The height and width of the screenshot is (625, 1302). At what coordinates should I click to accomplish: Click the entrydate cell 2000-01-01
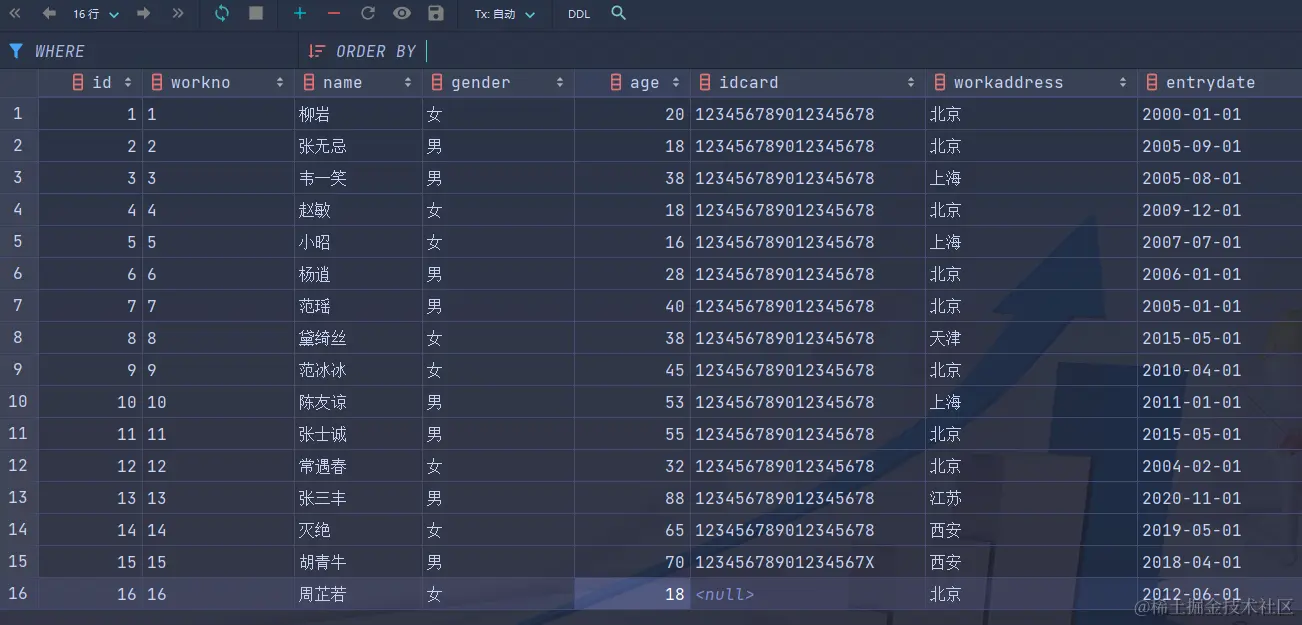tap(1219, 114)
